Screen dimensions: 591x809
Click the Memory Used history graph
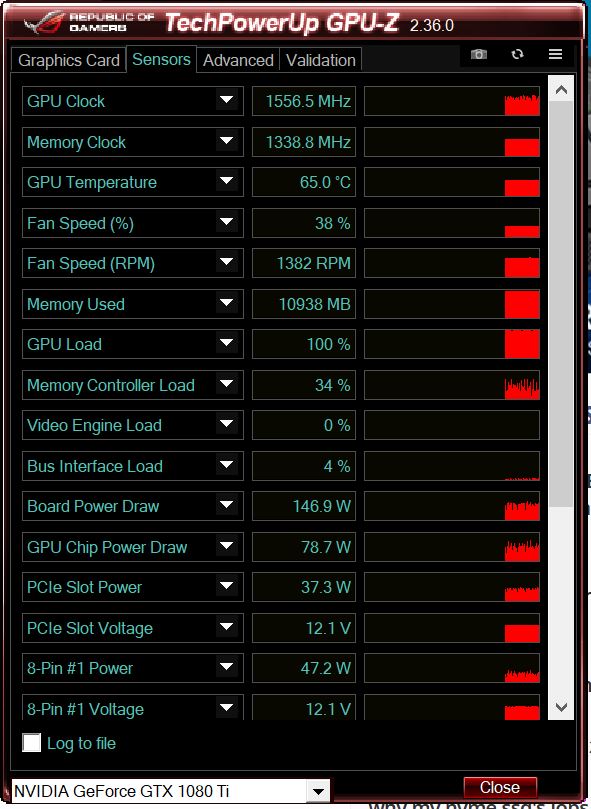452,303
